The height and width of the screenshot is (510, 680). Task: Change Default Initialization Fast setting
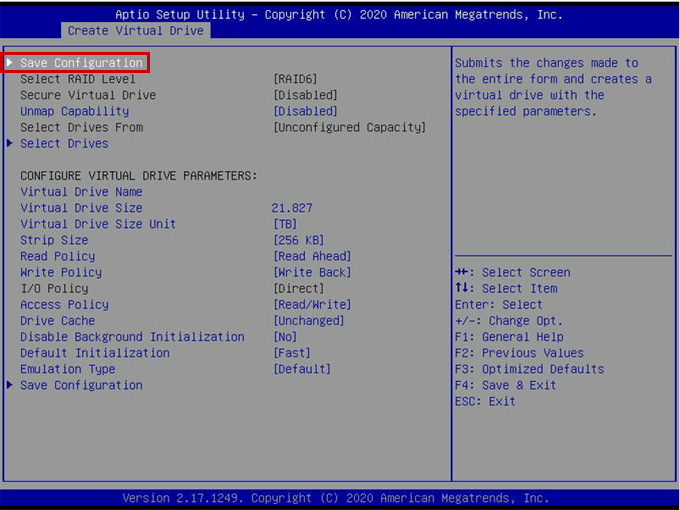(292, 353)
